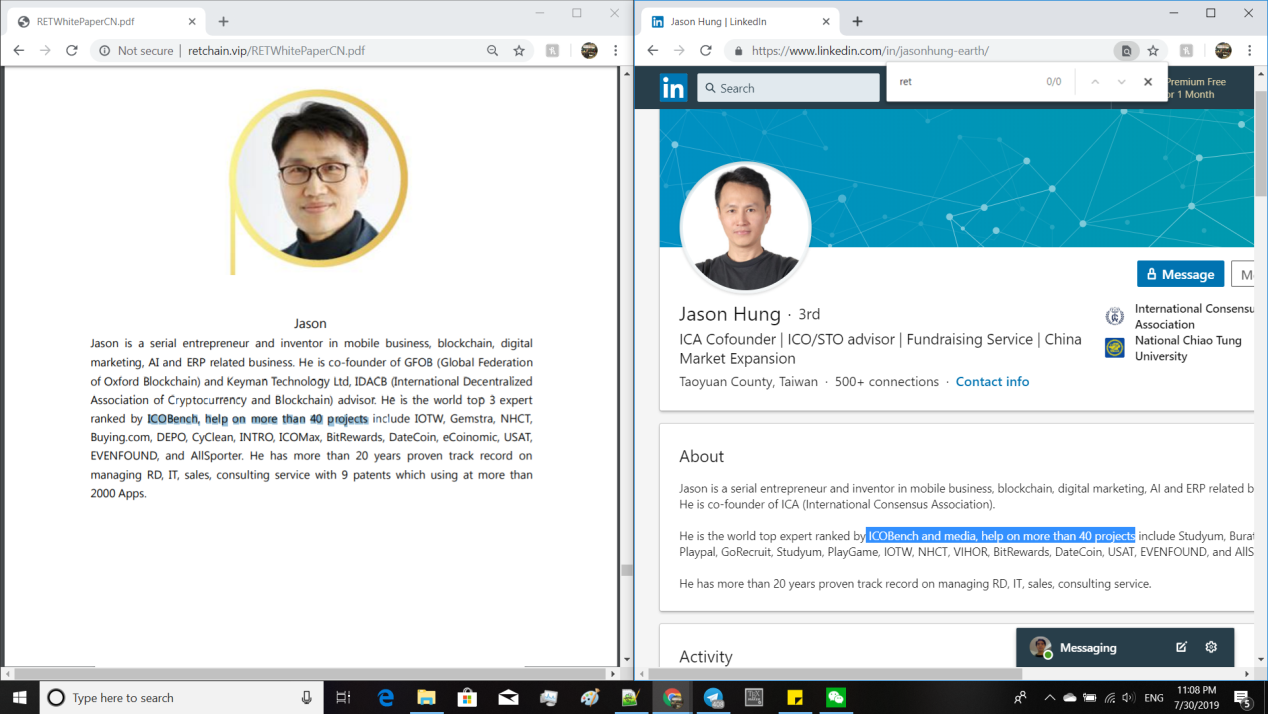Open Task View from the taskbar
1268x714 pixels.
[343, 698]
